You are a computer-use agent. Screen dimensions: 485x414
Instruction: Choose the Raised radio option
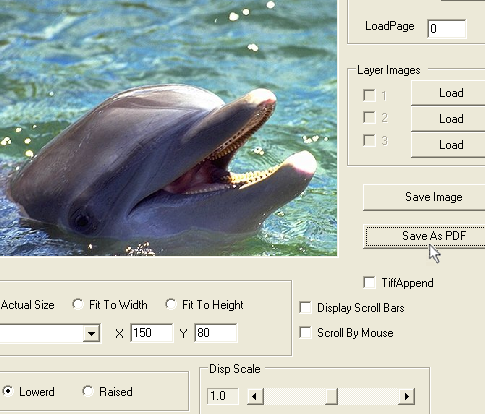(88, 391)
